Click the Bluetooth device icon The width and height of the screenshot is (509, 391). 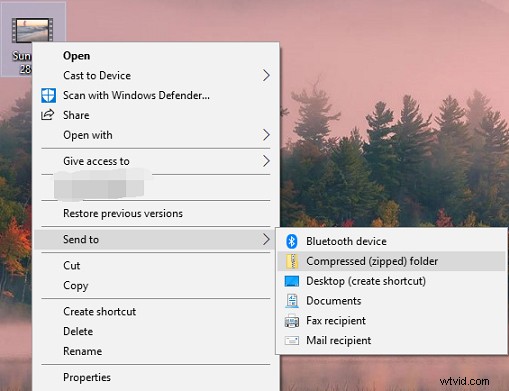(x=292, y=241)
